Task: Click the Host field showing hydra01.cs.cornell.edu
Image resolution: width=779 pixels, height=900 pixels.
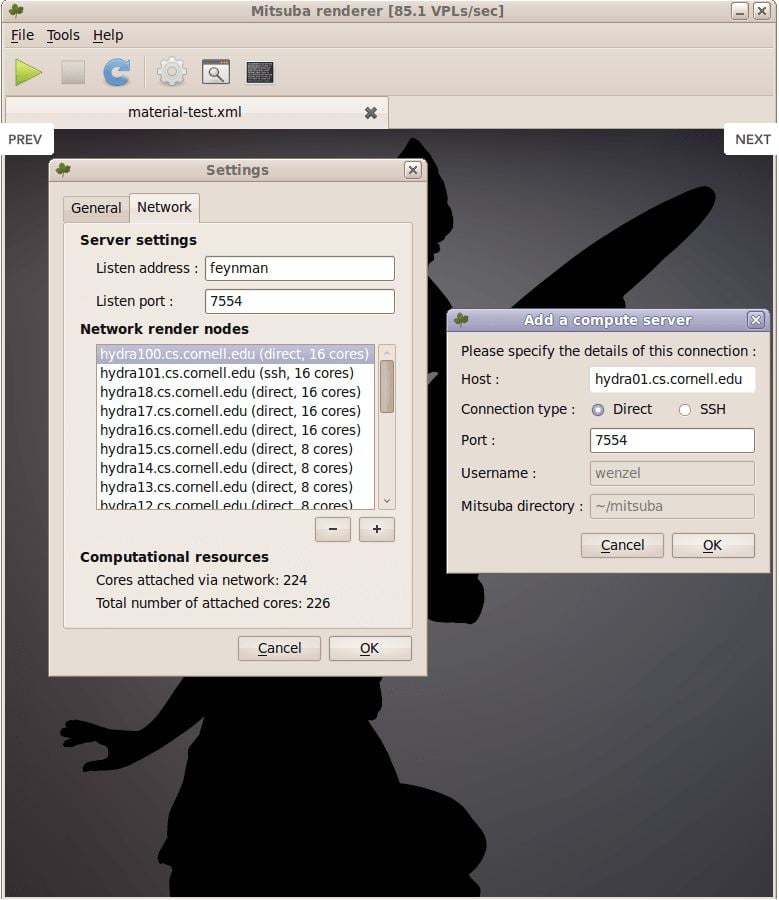Action: click(672, 379)
